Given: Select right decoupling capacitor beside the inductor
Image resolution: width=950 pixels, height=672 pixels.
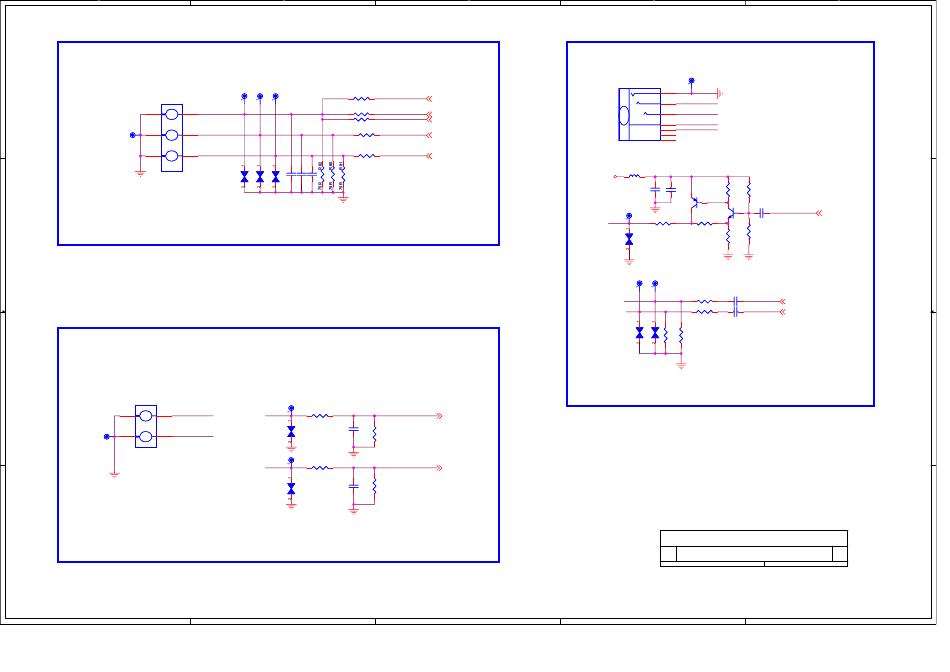Looking at the screenshot, I should (671, 190).
